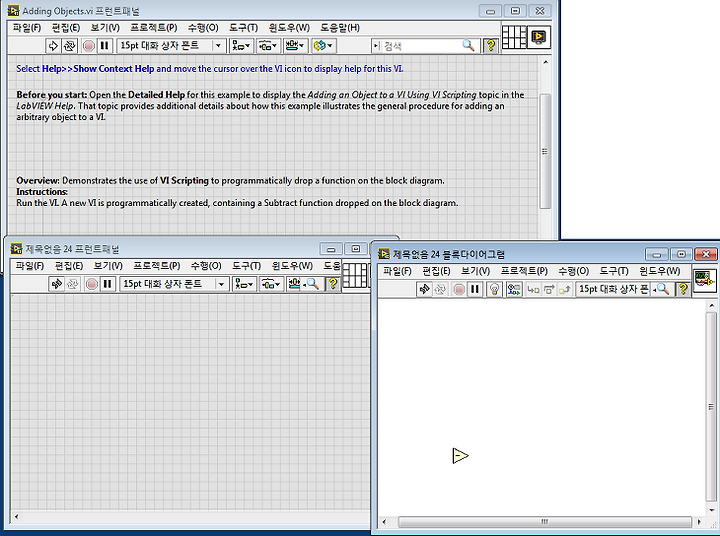Click Run Continuously in Adding Objects.vi toolbar
Image resolution: width=720 pixels, height=536 pixels.
70,45
